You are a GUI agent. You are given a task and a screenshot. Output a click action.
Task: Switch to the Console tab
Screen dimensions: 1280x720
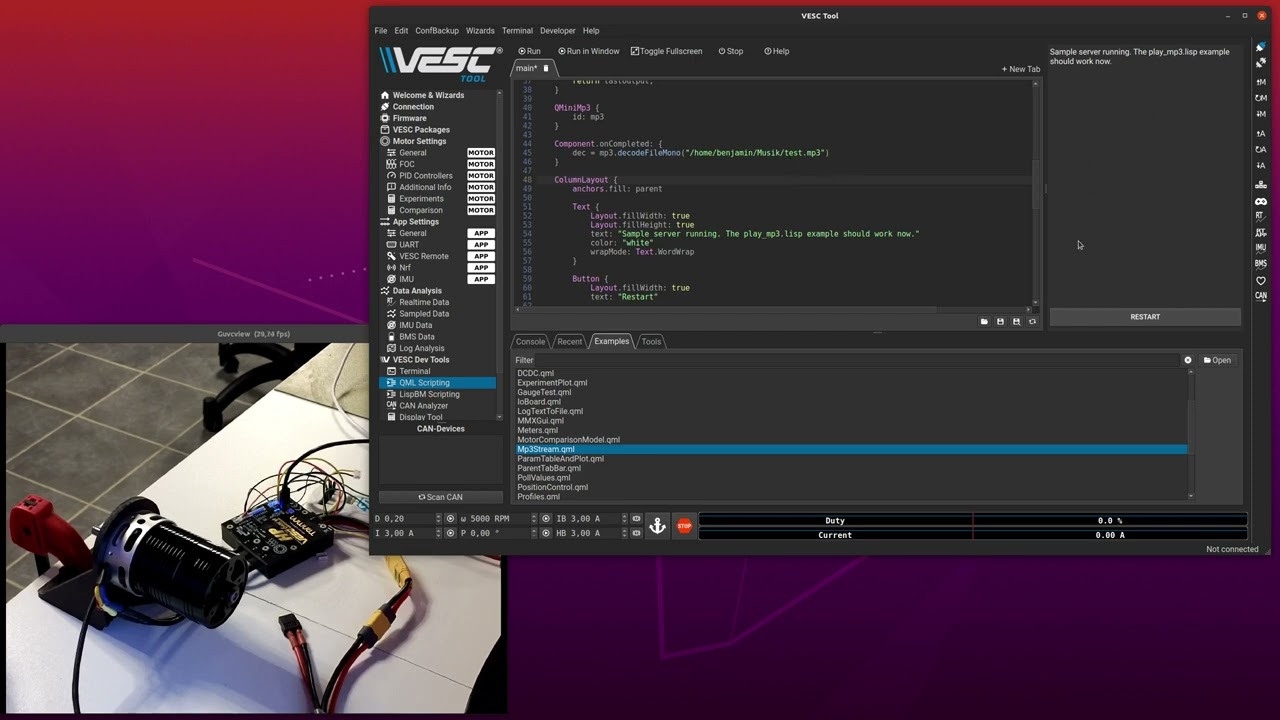click(x=530, y=342)
